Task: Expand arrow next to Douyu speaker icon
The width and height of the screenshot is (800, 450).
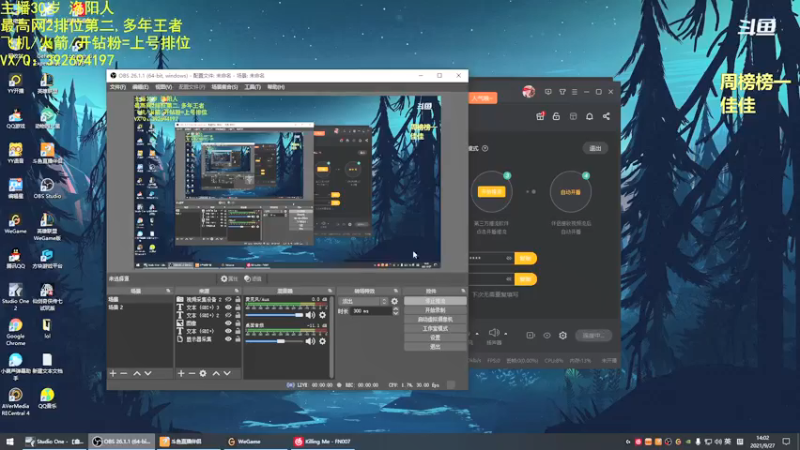Action: point(506,334)
